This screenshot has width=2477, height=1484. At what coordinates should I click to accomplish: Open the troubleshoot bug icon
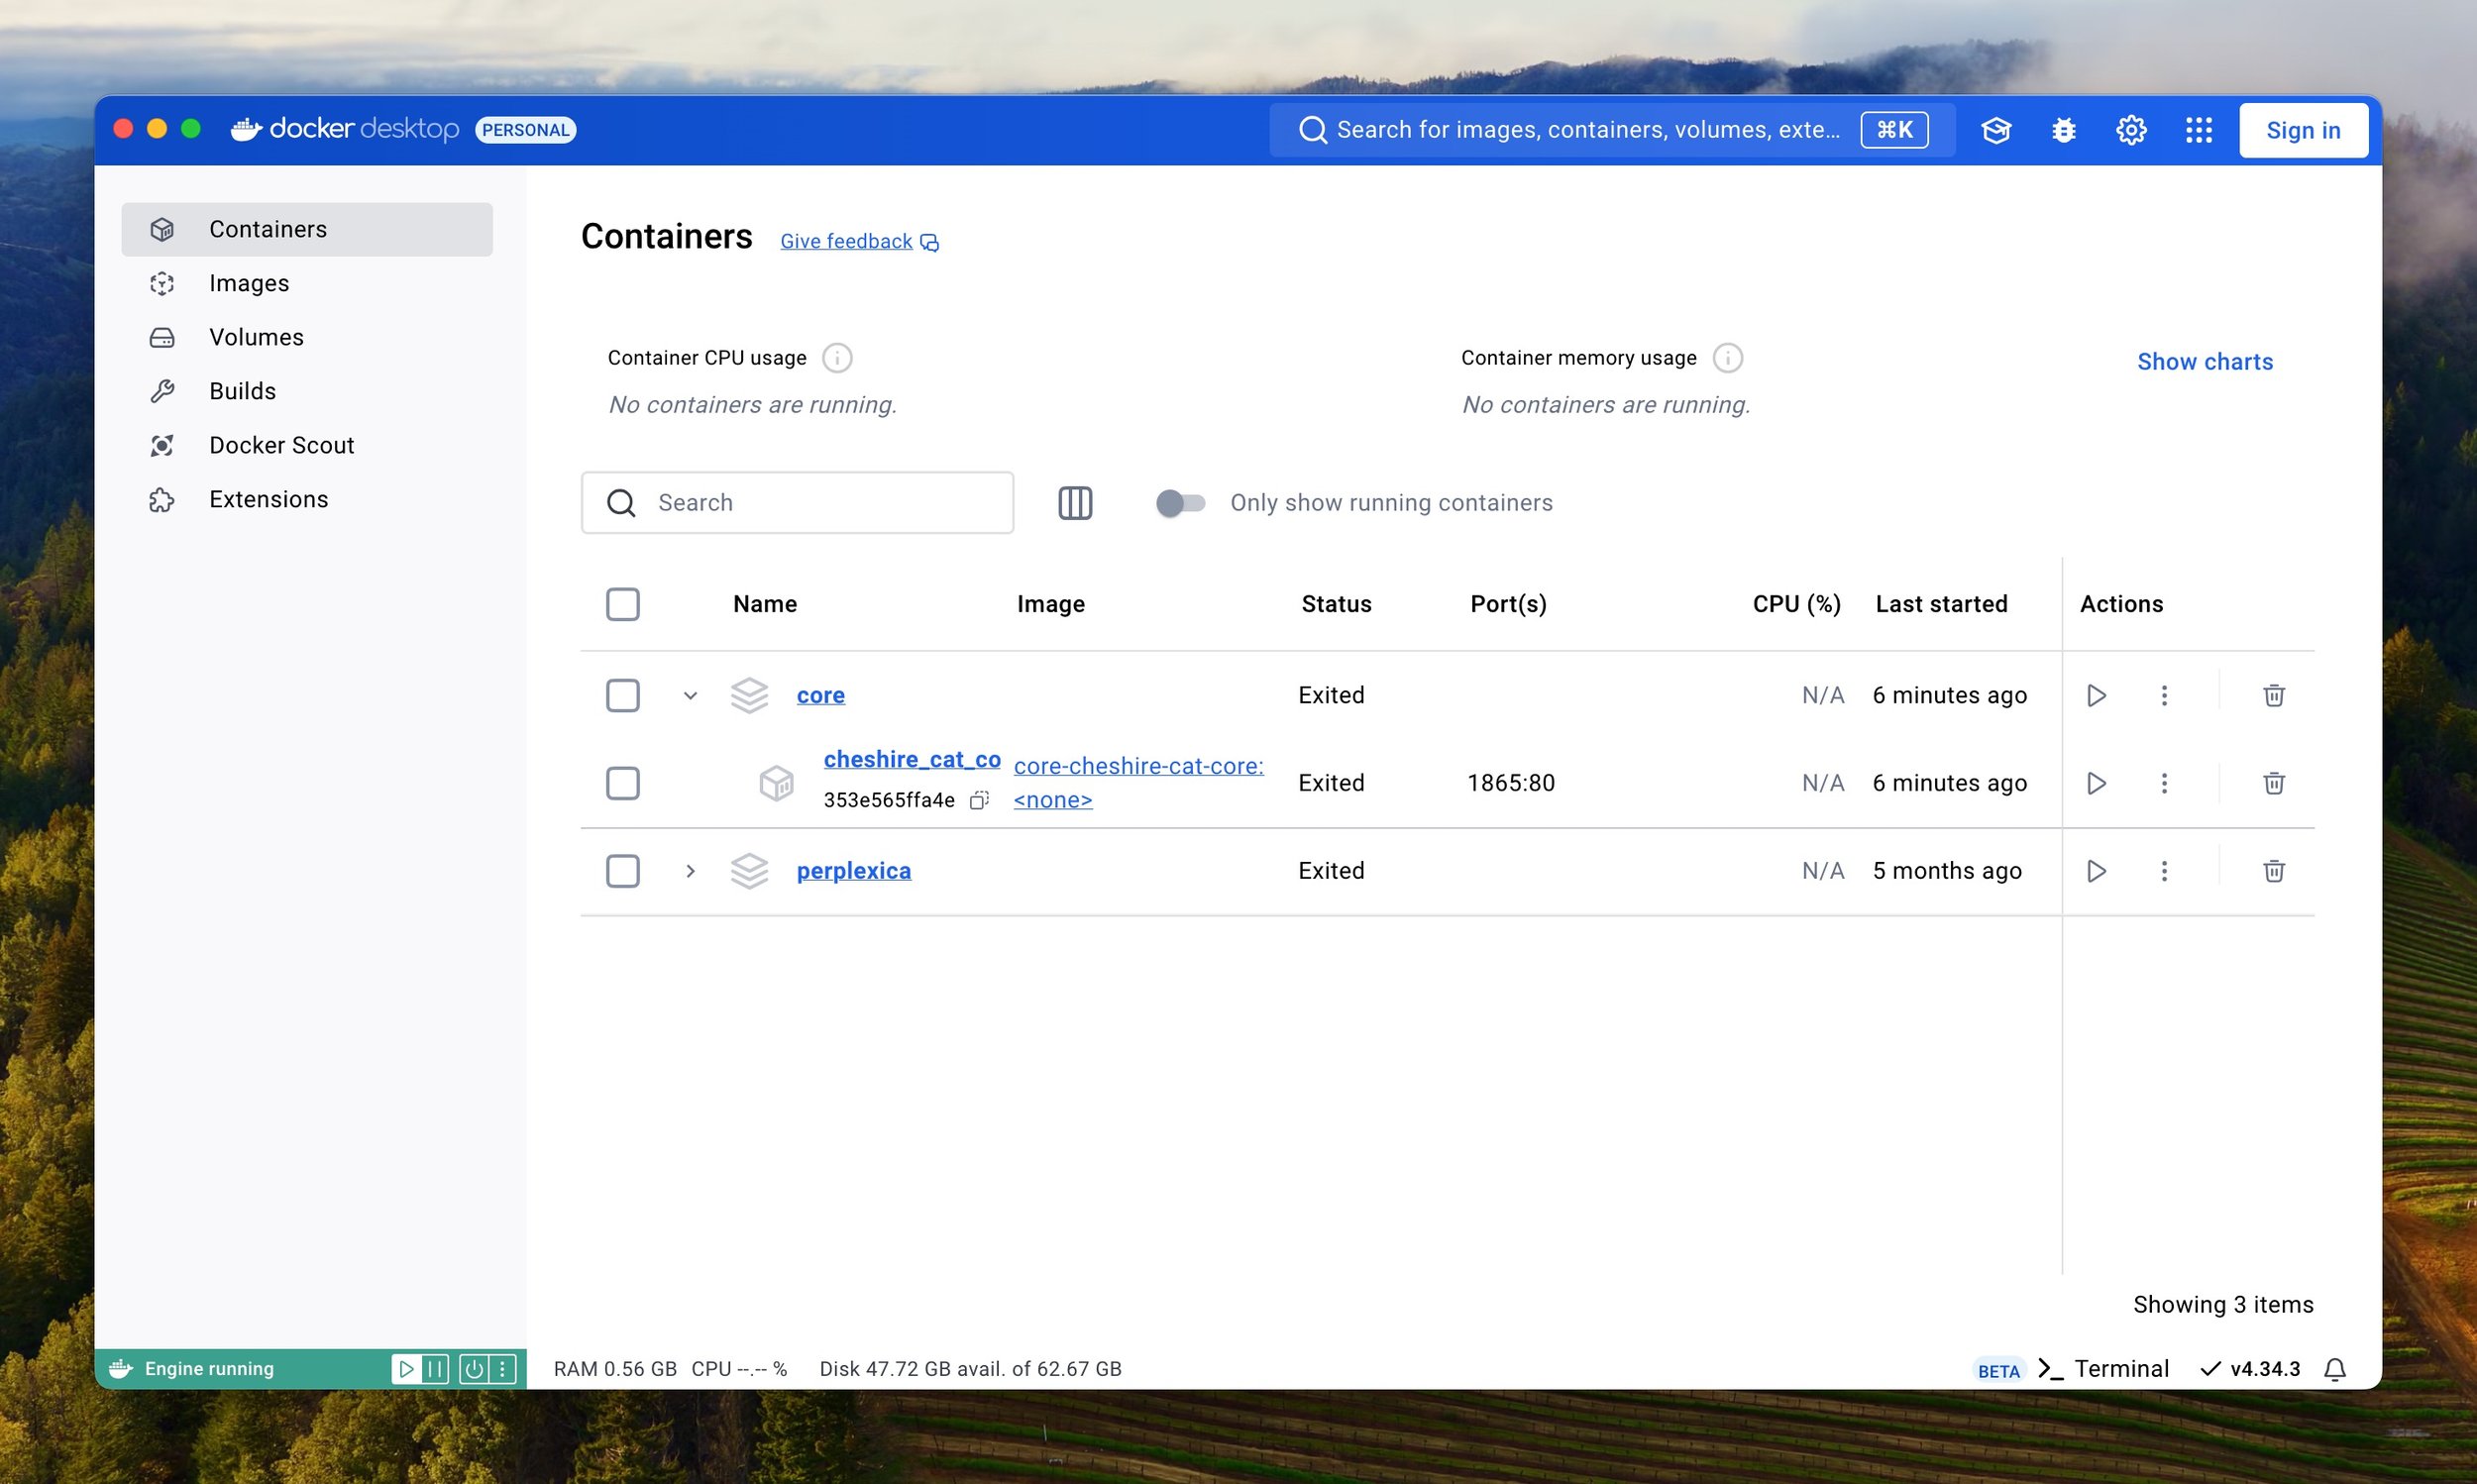[x=2064, y=130]
